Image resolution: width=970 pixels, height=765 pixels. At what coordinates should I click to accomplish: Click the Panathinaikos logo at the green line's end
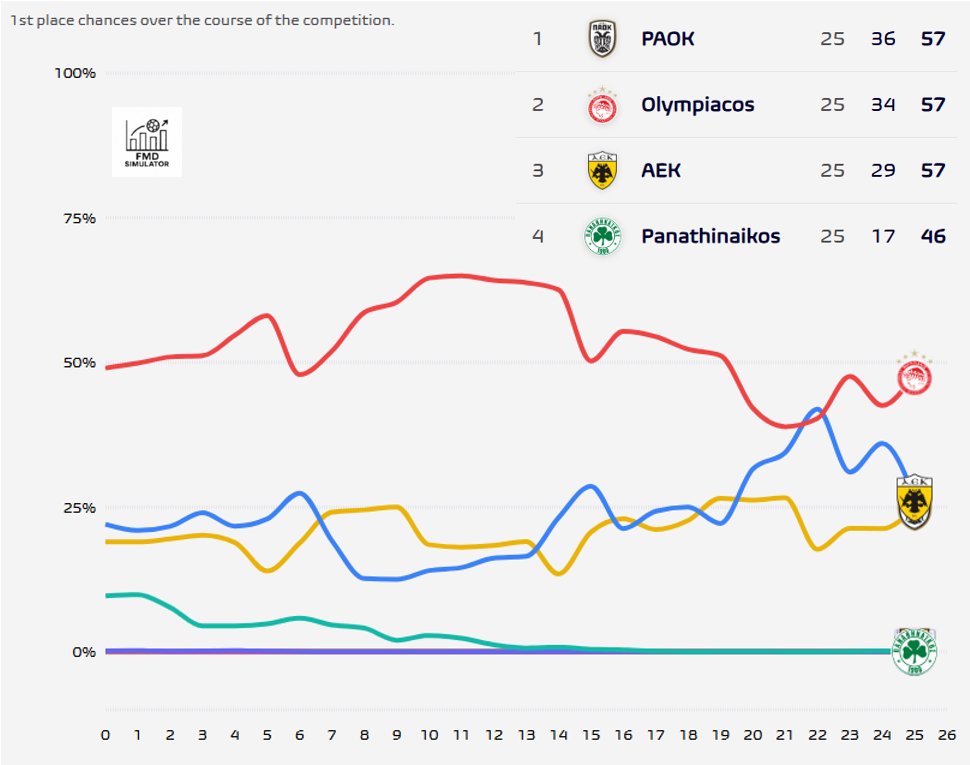click(x=914, y=651)
